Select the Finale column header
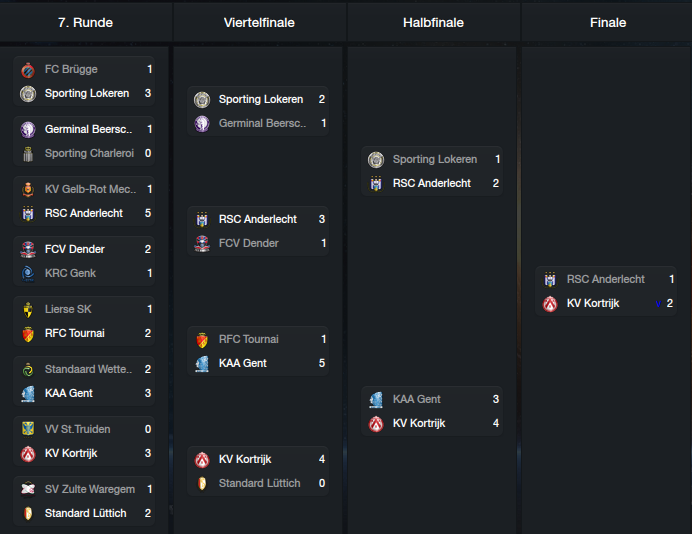Screen dimensions: 692x534 click(x=608, y=23)
